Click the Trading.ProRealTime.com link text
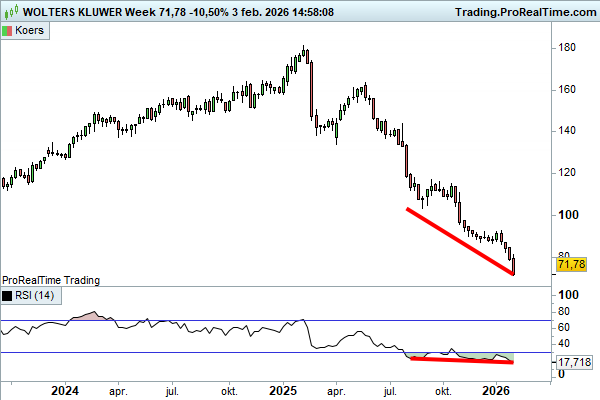600x400 pixels. (x=526, y=12)
